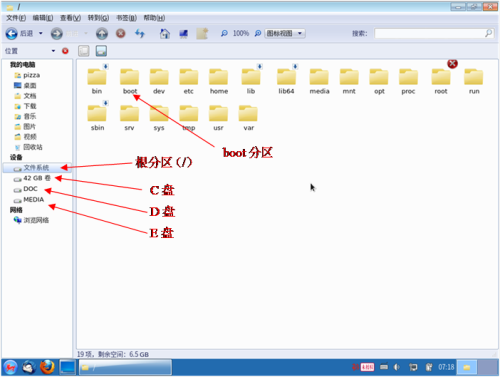Click the show desktop taskbar icon

(x=68, y=367)
